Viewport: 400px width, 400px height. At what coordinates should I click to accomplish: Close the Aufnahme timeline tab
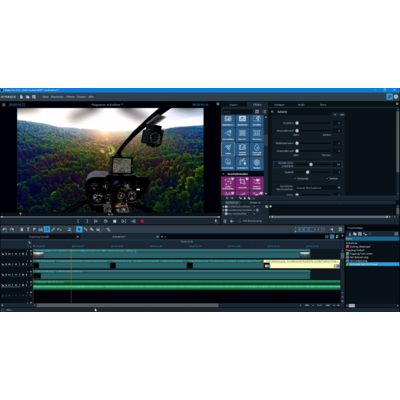[157, 237]
